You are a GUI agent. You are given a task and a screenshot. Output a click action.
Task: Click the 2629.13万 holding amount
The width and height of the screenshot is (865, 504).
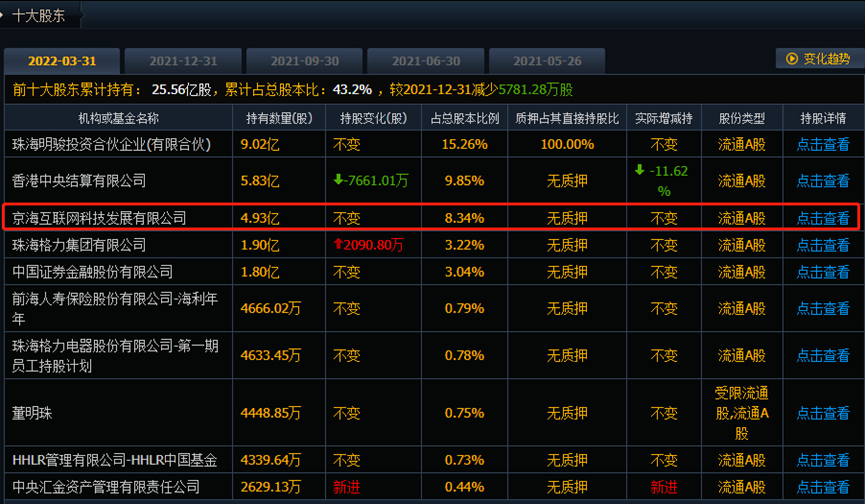[x=271, y=487]
